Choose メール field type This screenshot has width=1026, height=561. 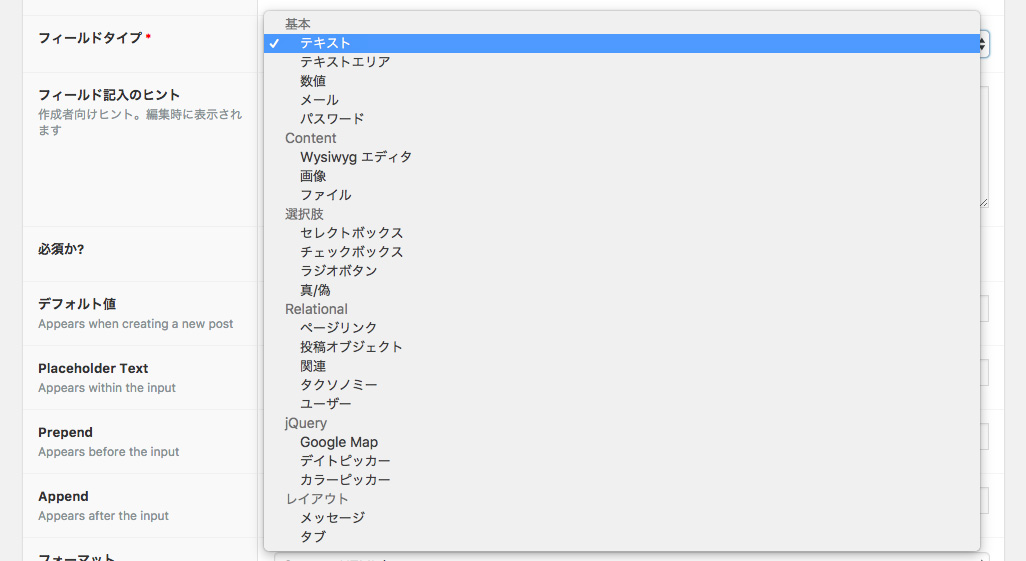pos(622,100)
